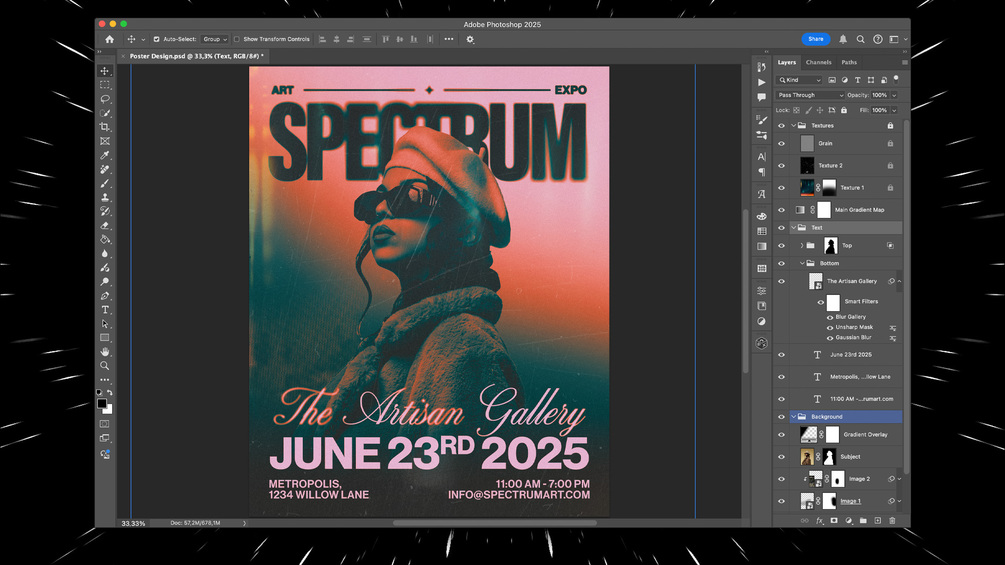Select the Spot Healing Brush tool

point(104,169)
